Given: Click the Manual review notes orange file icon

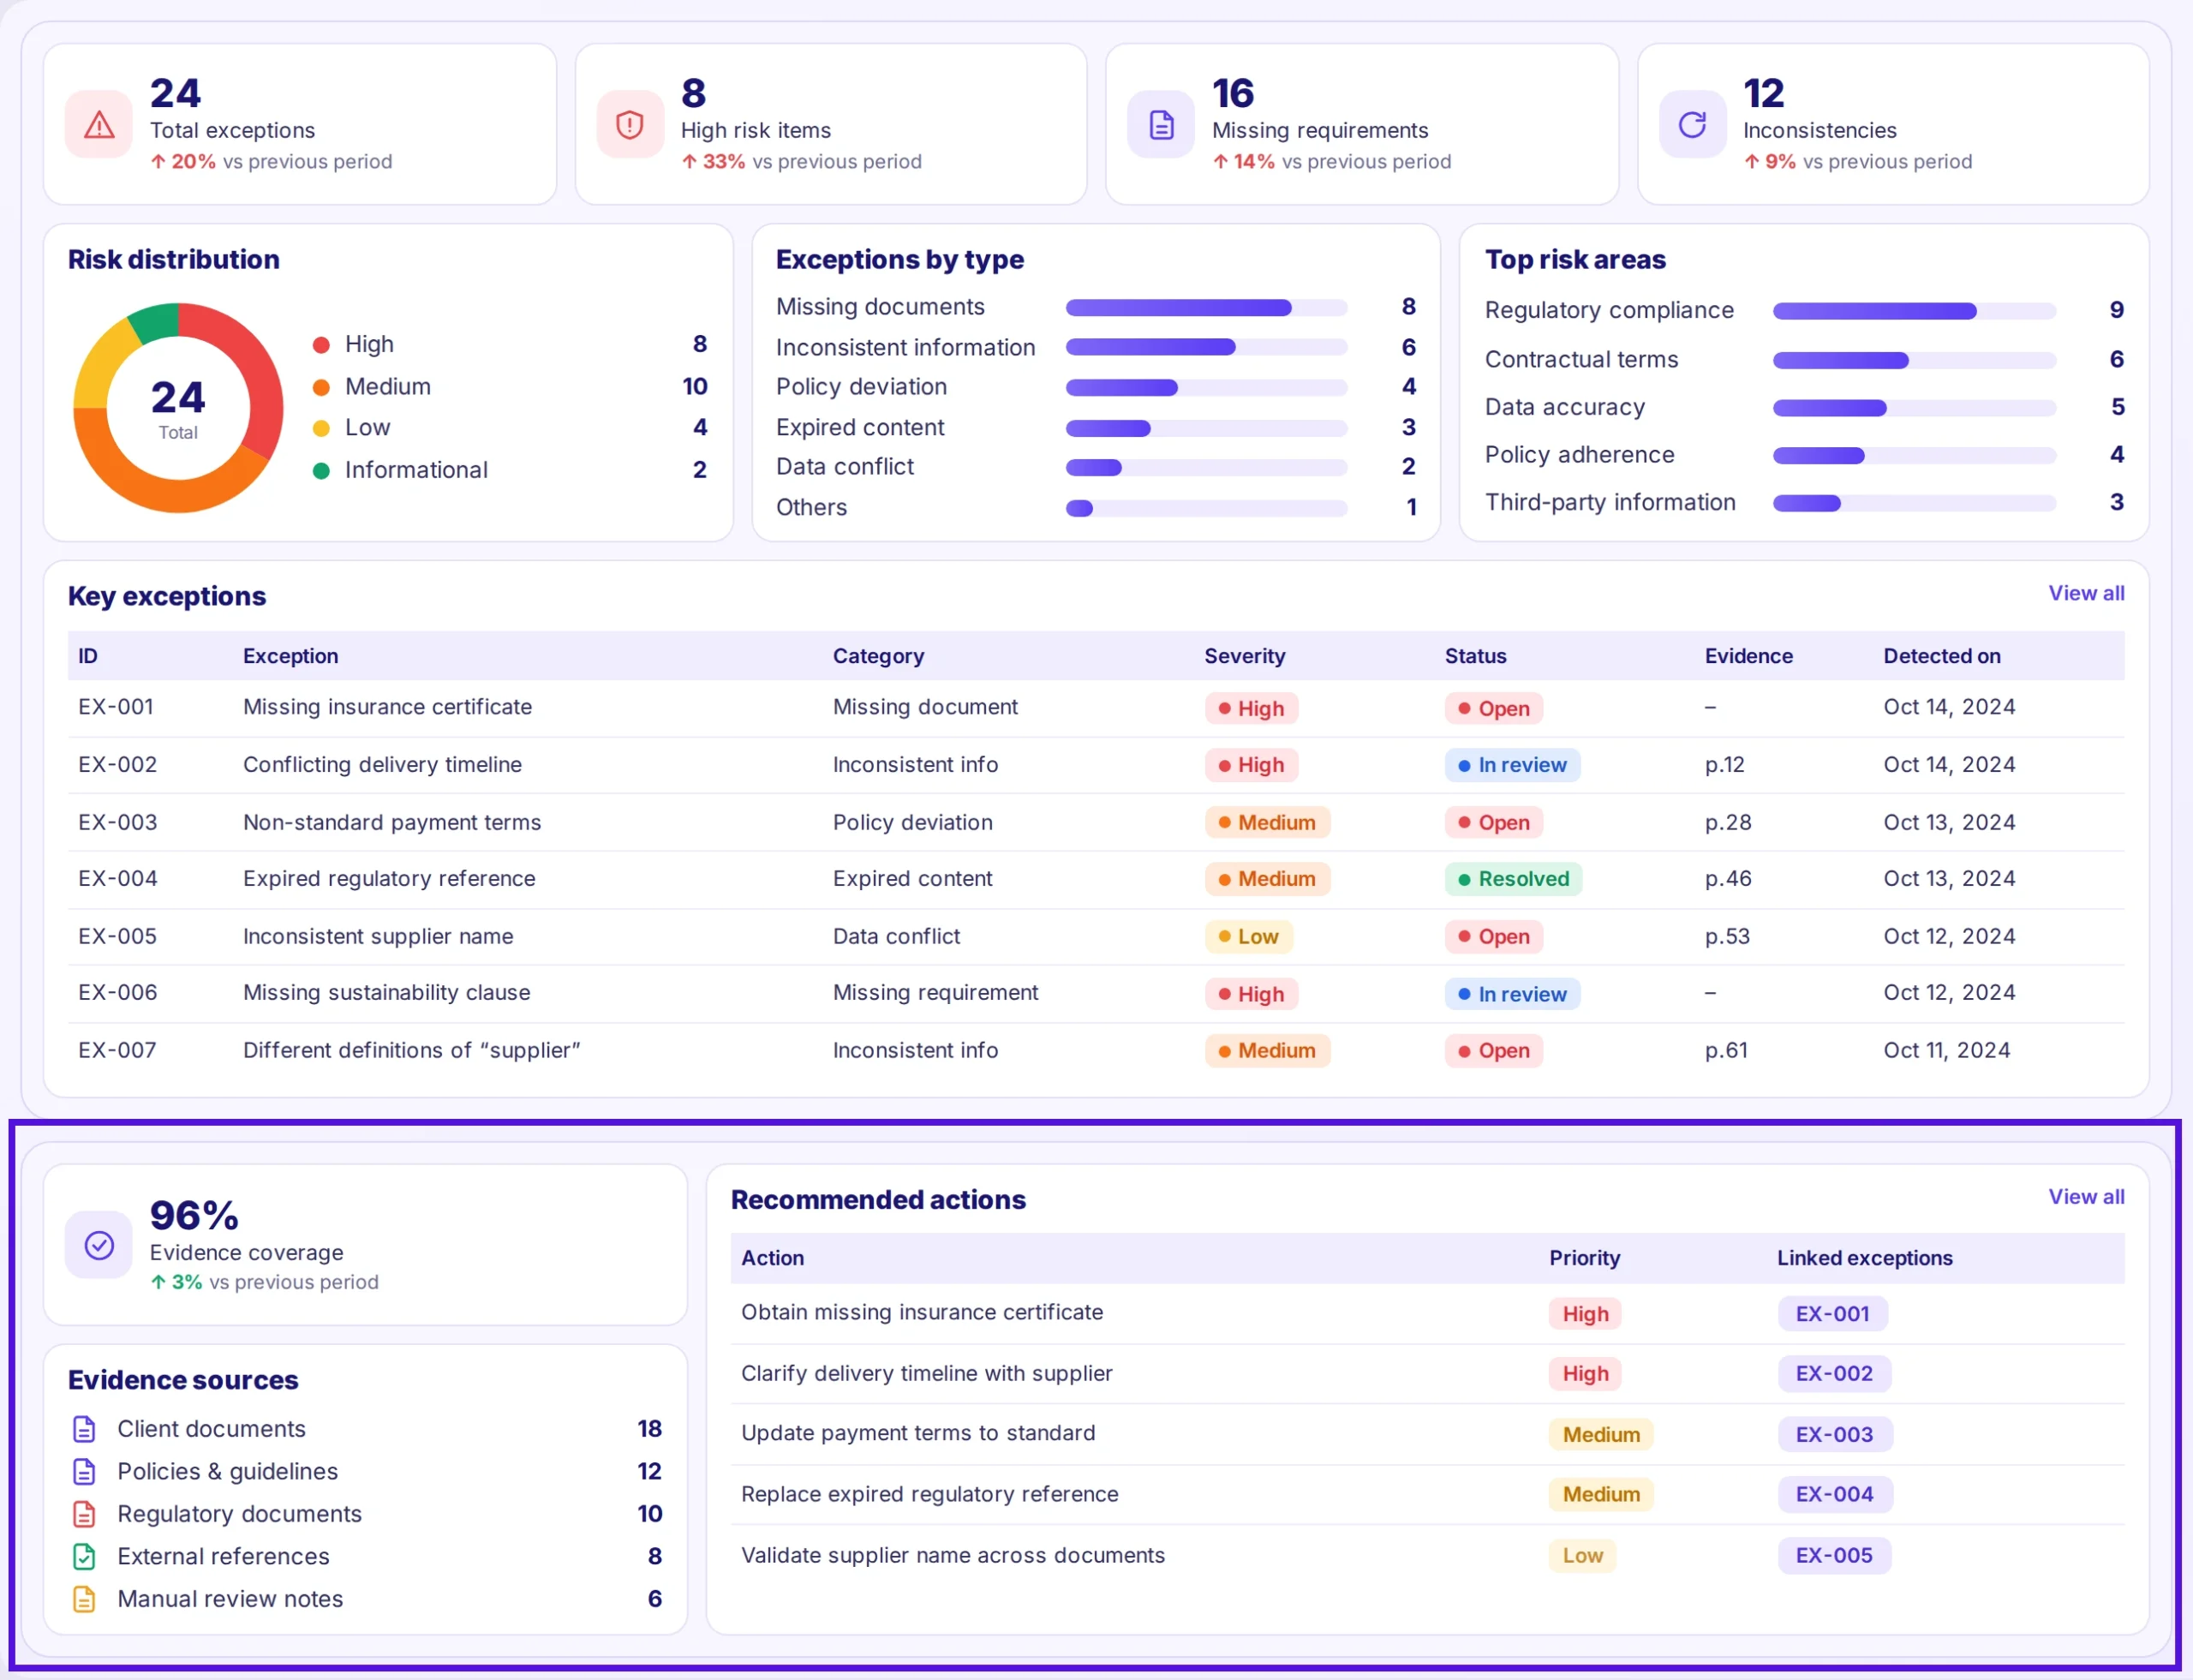Looking at the screenshot, I should click(x=85, y=1599).
